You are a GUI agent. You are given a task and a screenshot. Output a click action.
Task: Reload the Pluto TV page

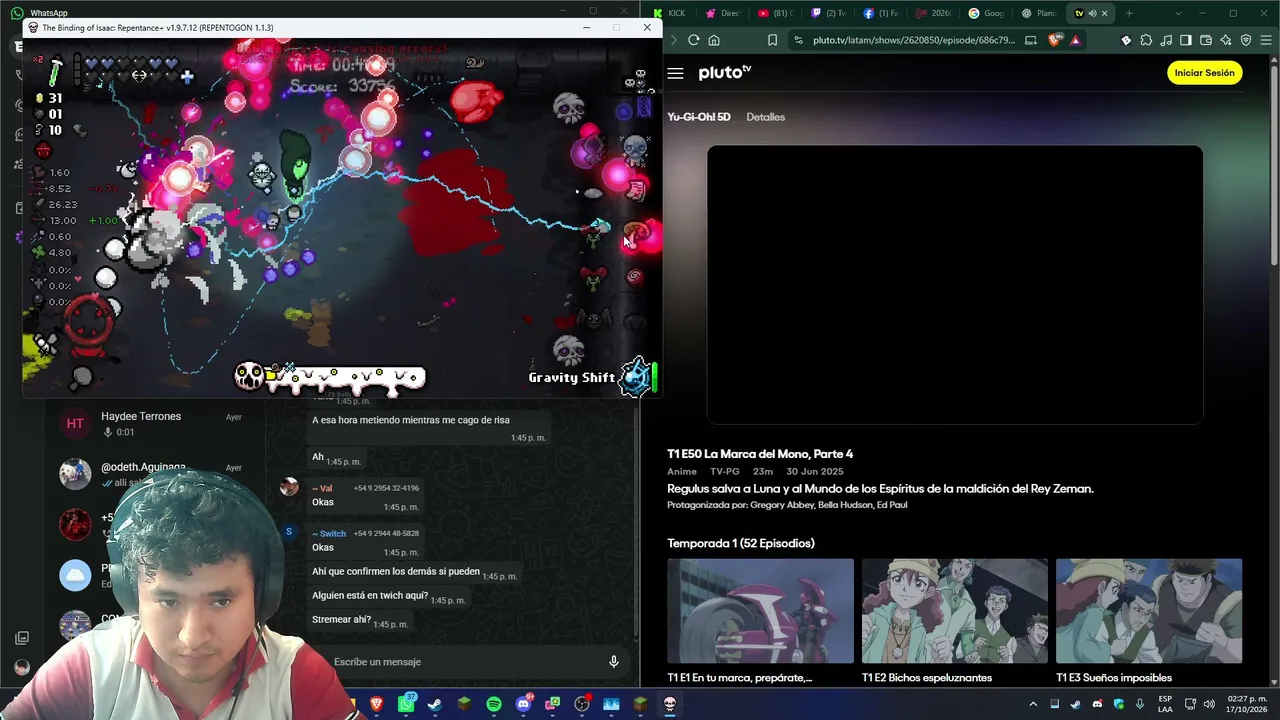693,40
